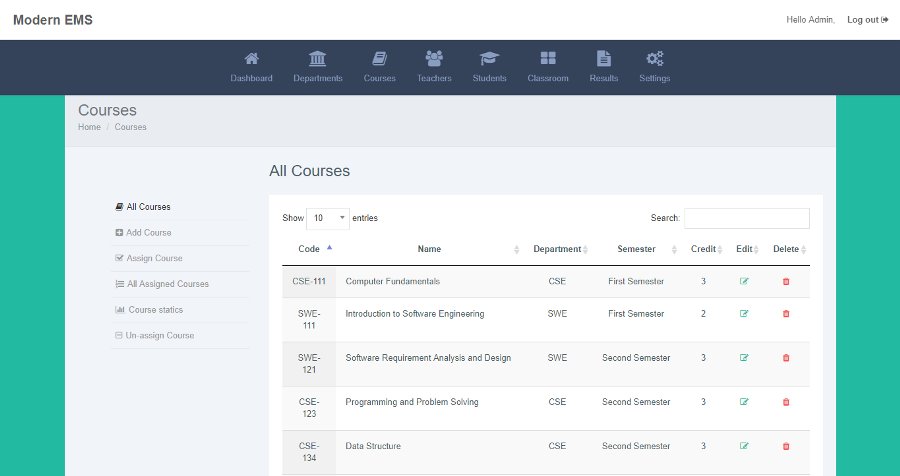Select Assign Course sidebar item
The width and height of the screenshot is (900, 476).
click(154, 258)
